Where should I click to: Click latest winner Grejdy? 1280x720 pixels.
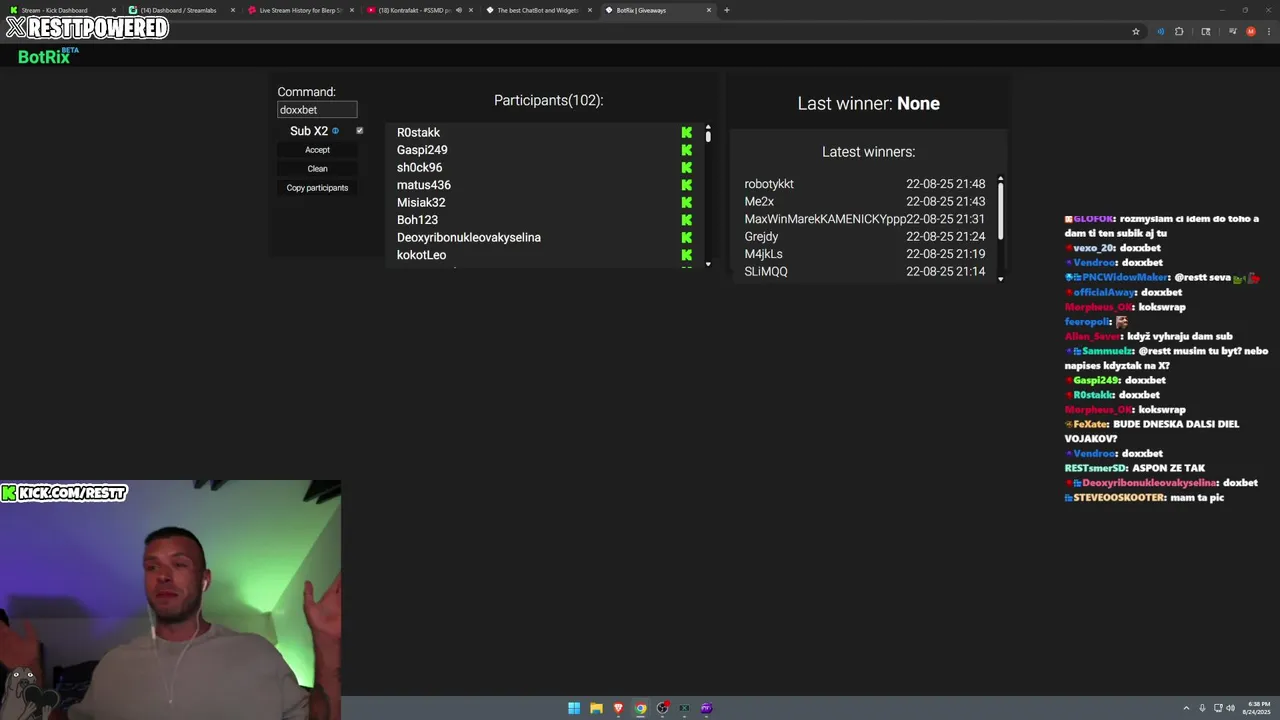pyautogui.click(x=761, y=236)
